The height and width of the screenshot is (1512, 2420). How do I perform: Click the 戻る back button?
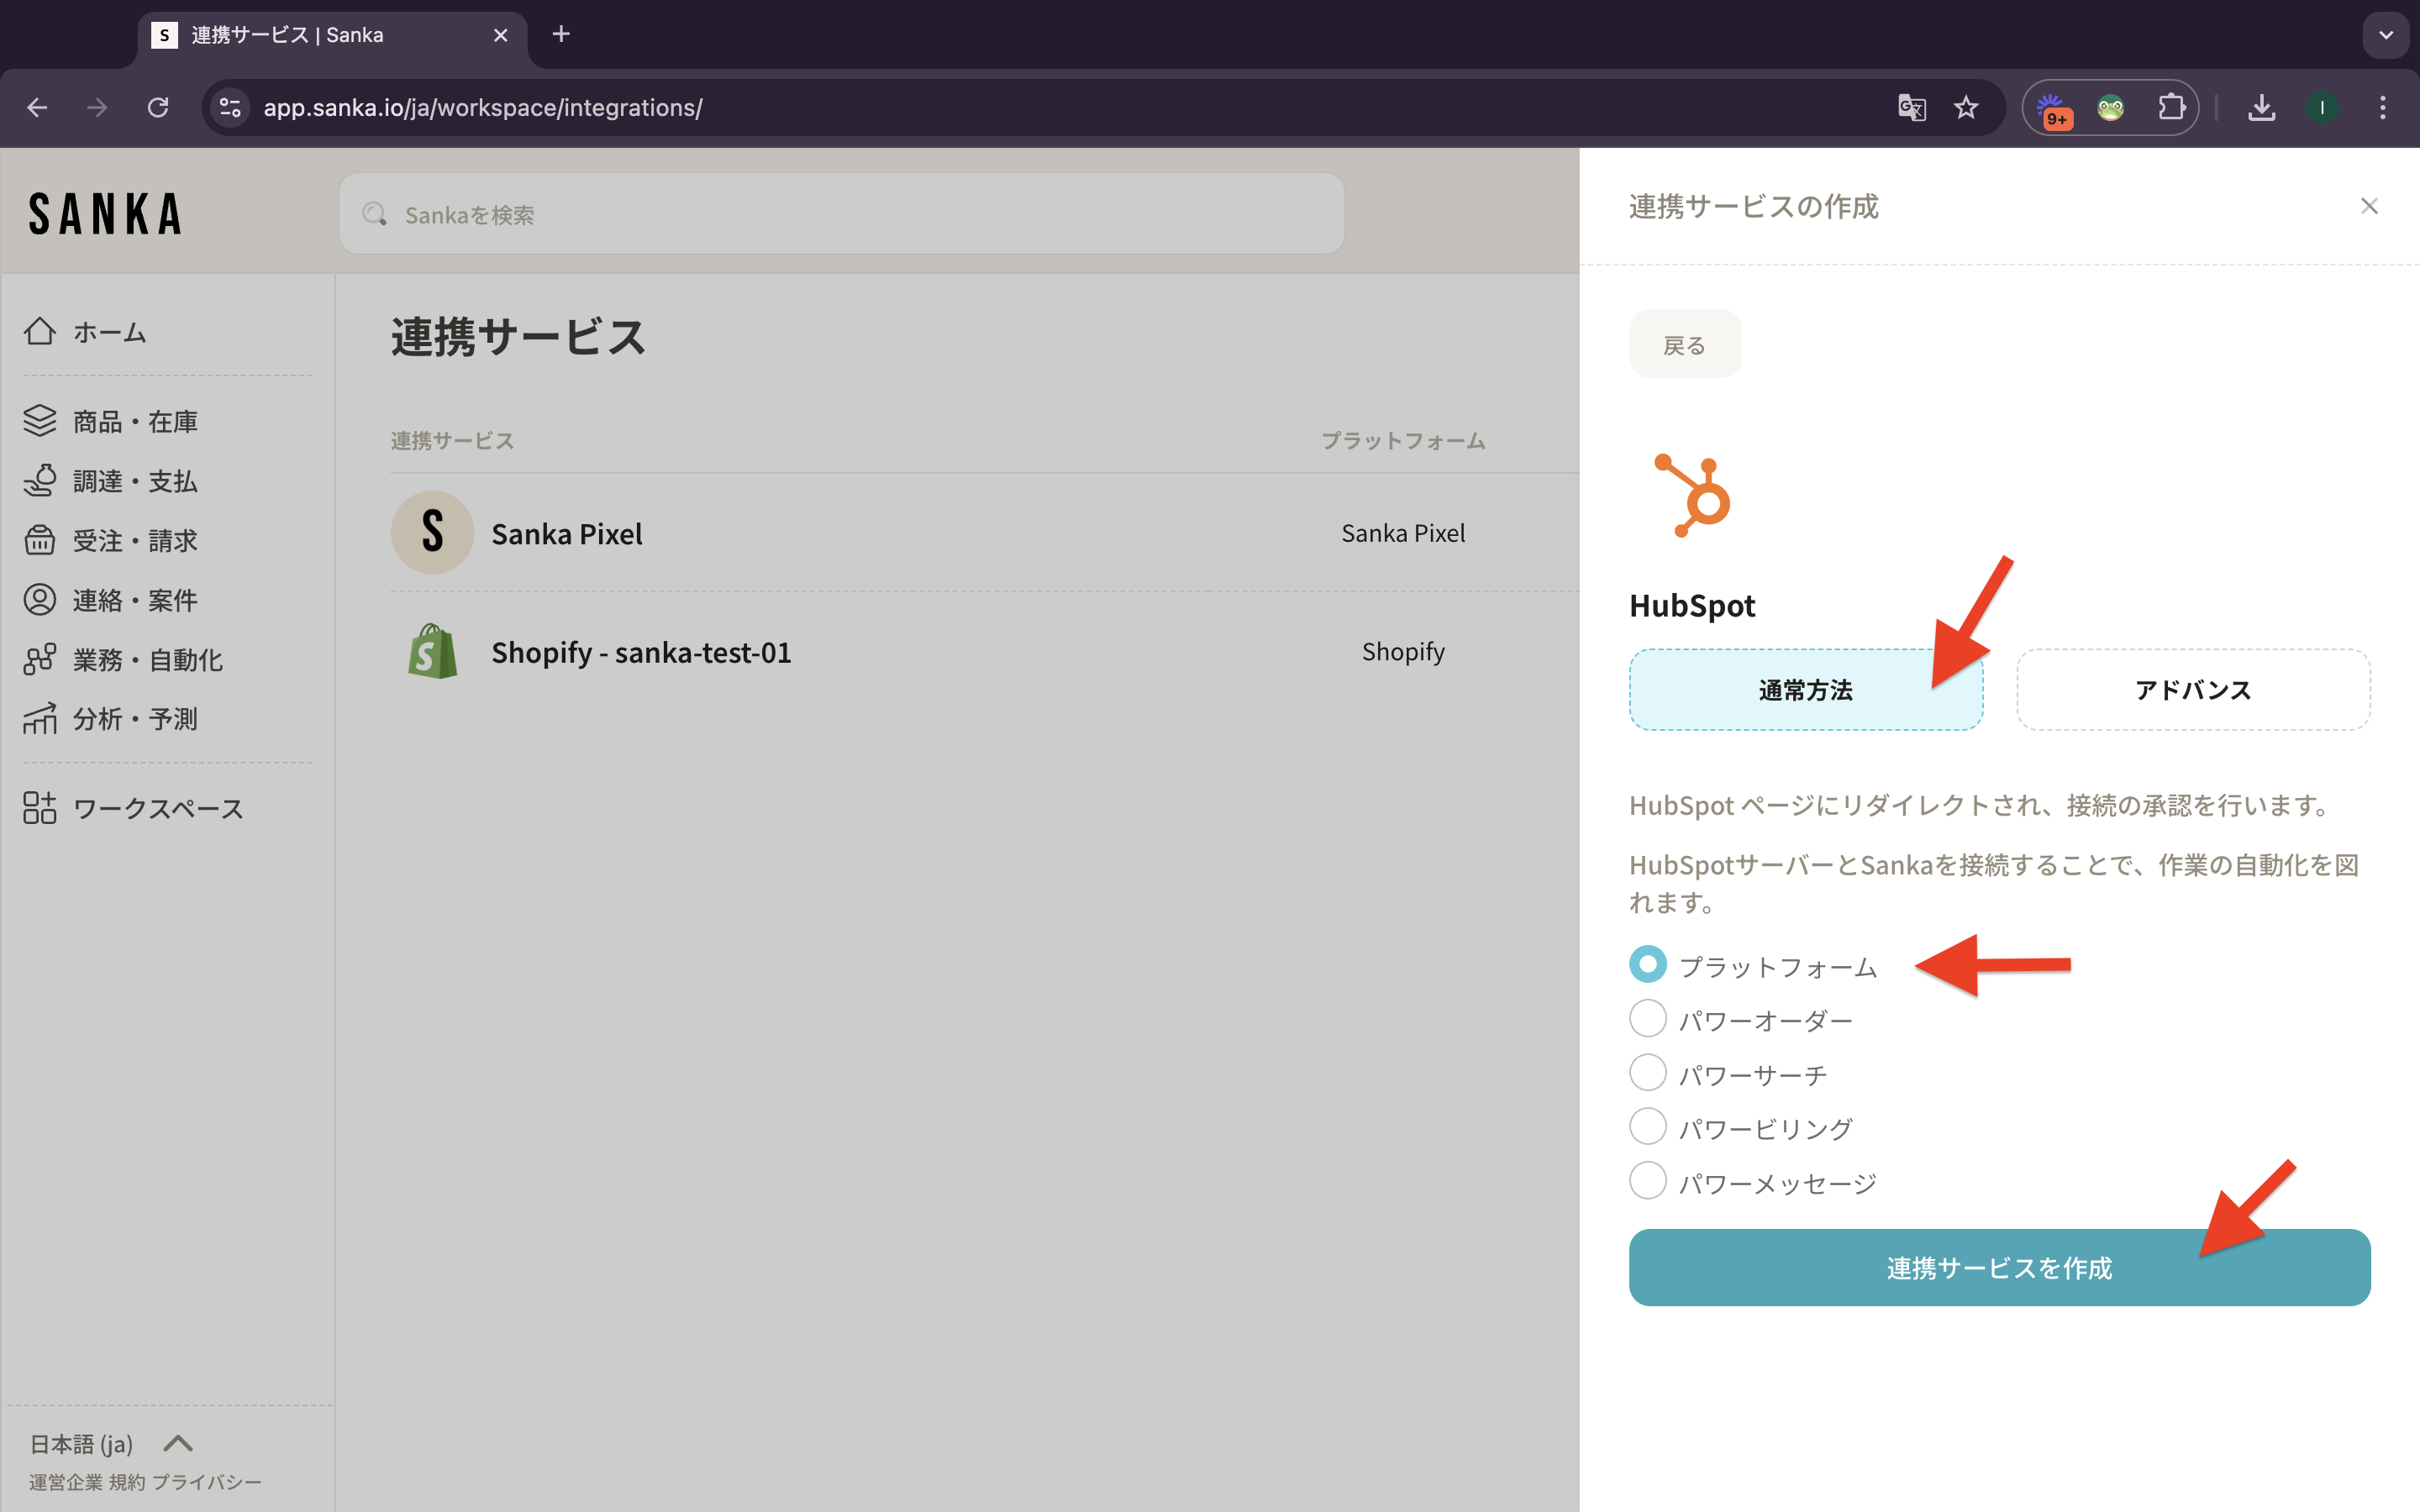(1684, 345)
